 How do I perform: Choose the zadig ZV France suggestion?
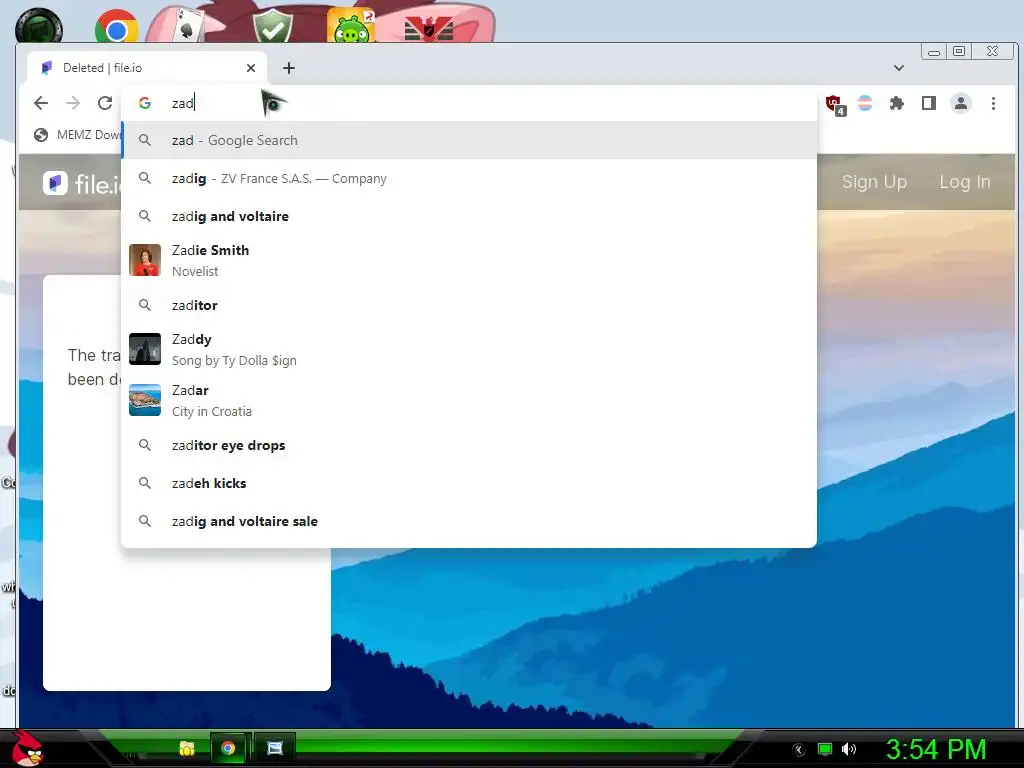469,178
